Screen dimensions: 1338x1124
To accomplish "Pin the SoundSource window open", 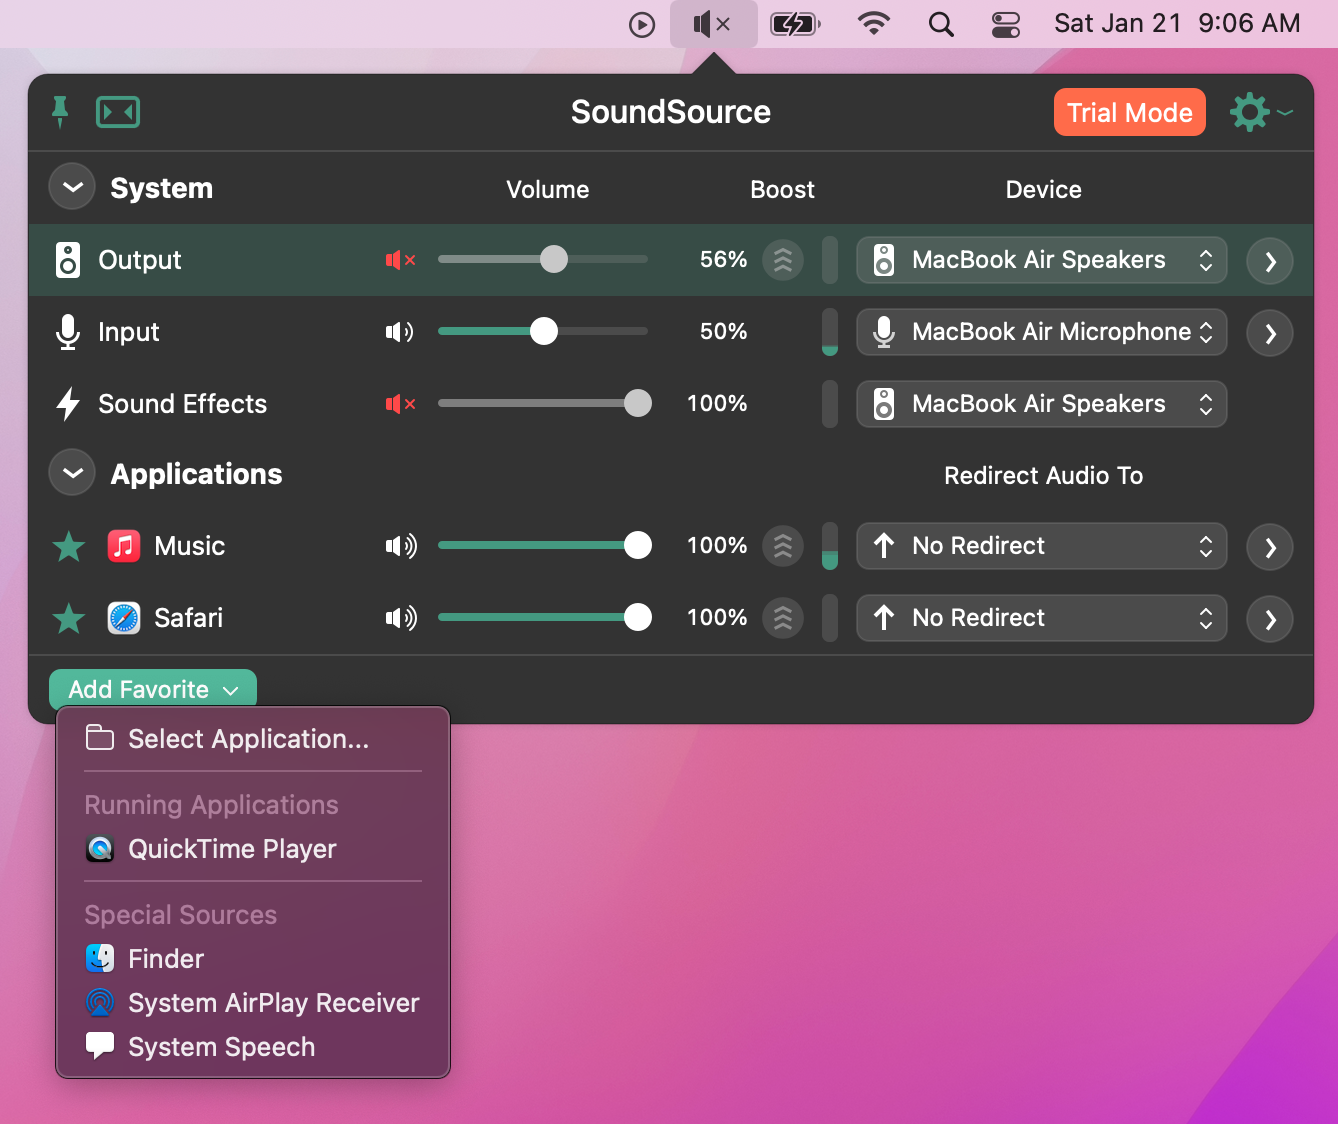I will (x=60, y=112).
